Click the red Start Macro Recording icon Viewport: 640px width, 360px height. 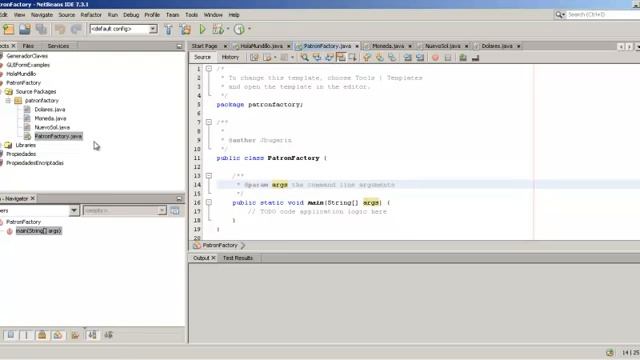coord(435,58)
